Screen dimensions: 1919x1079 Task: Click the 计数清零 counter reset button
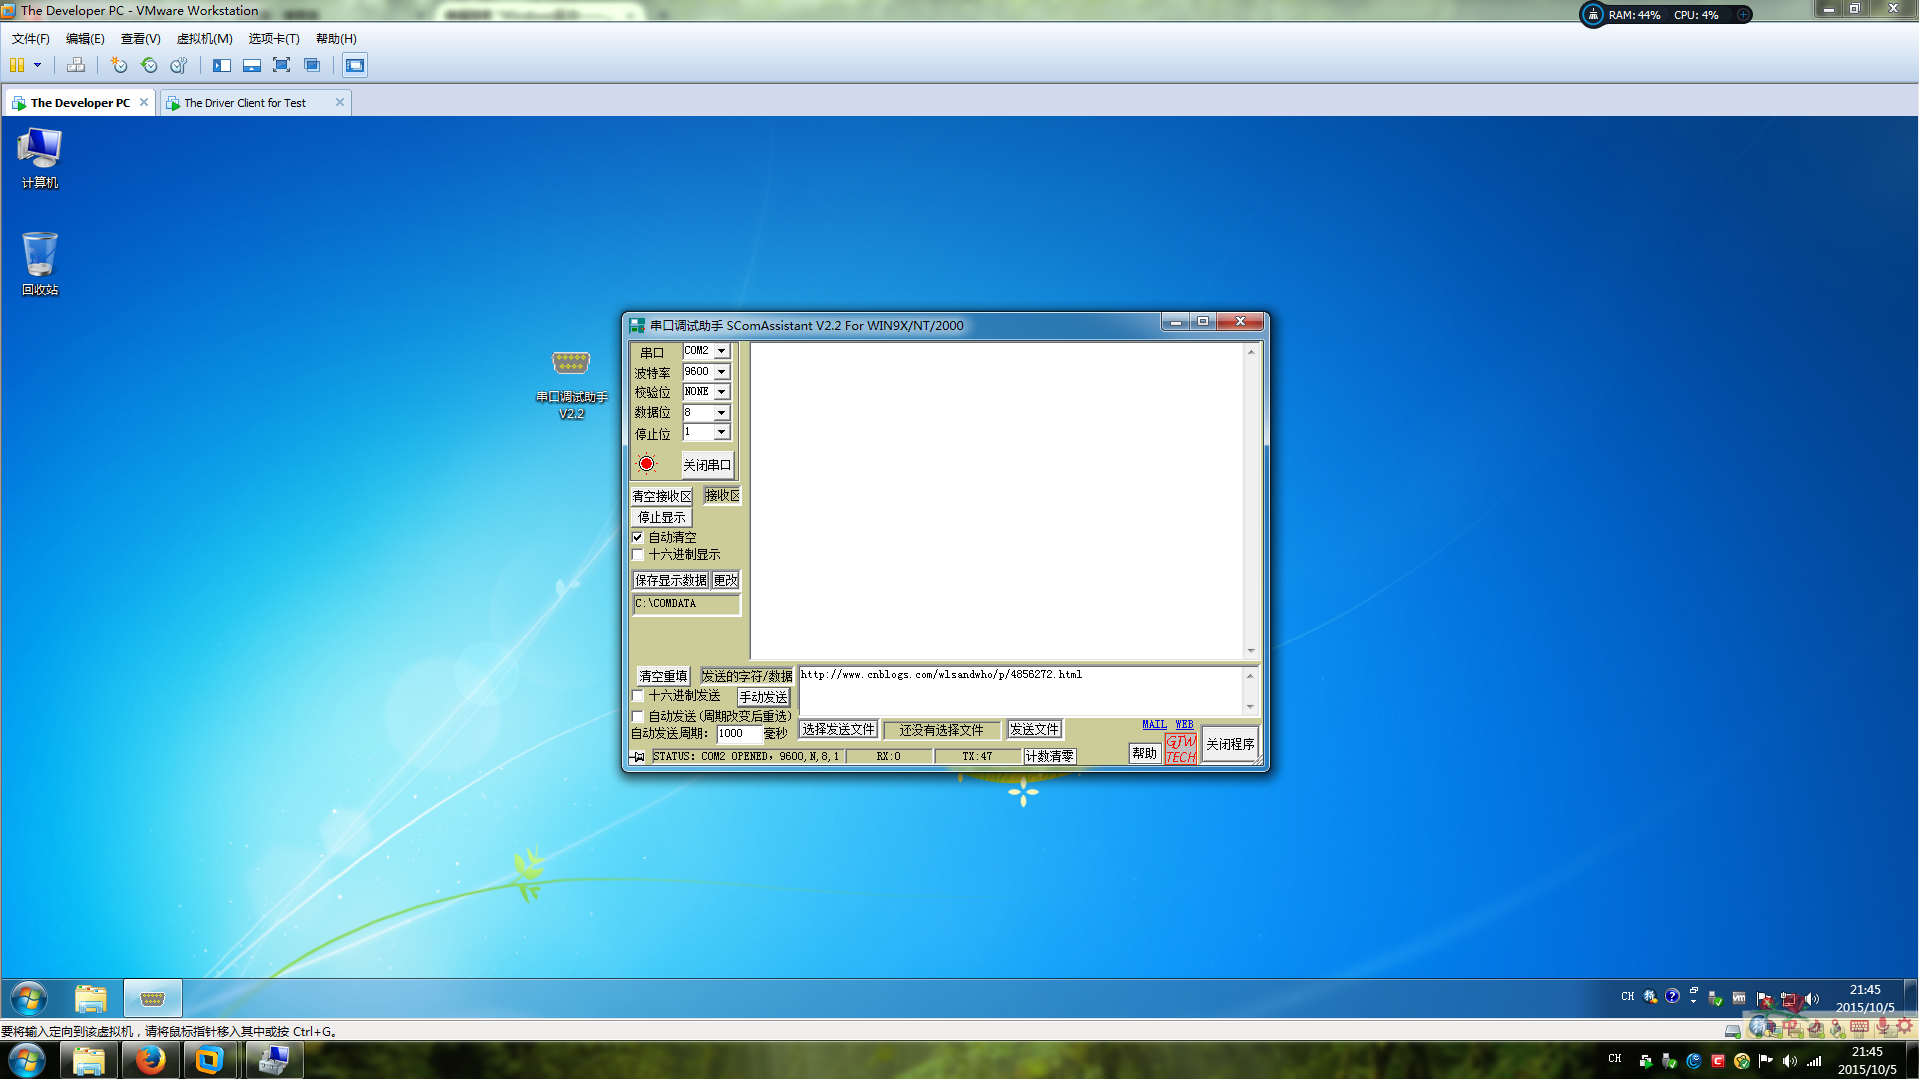pyautogui.click(x=1049, y=756)
